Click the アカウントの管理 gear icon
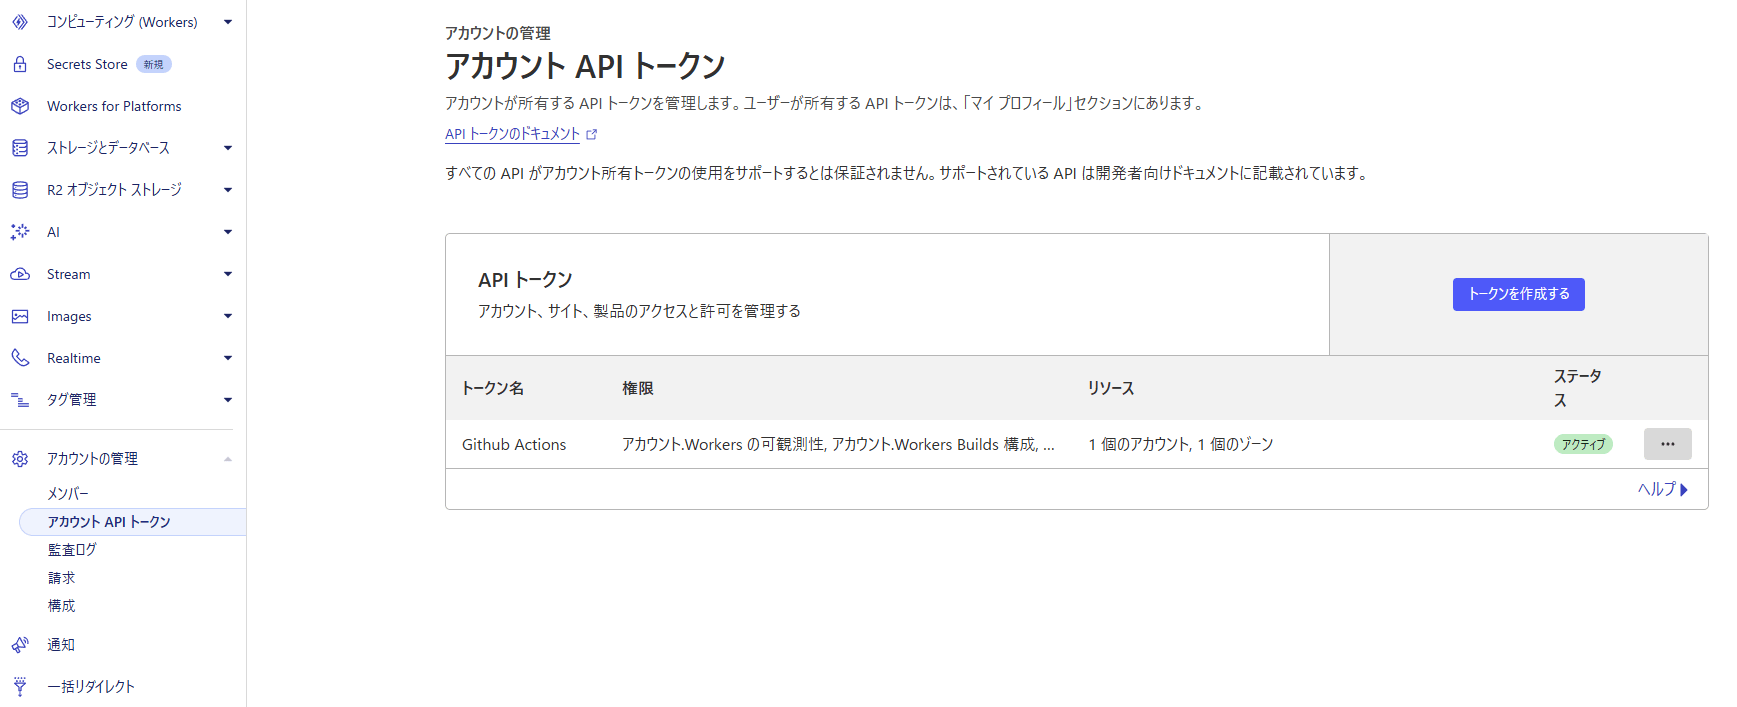The image size is (1737, 707). click(20, 459)
